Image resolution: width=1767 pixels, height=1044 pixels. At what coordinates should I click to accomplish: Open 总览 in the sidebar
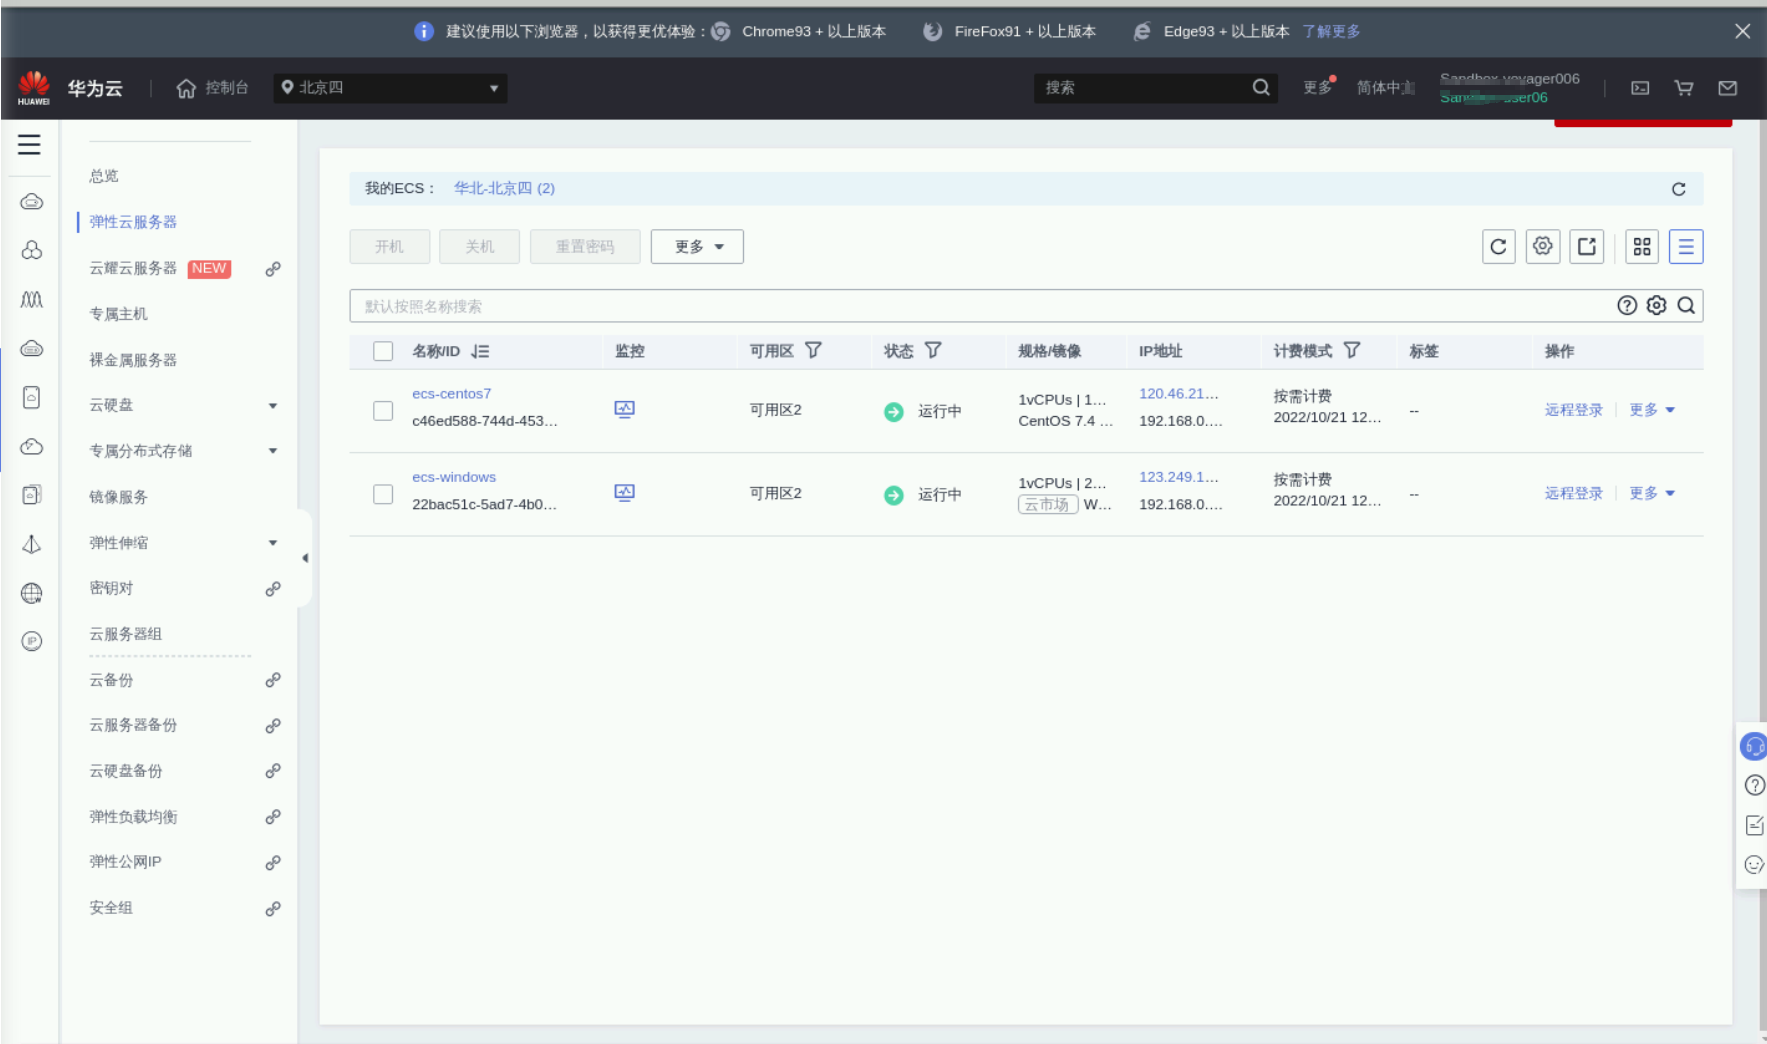(x=104, y=176)
